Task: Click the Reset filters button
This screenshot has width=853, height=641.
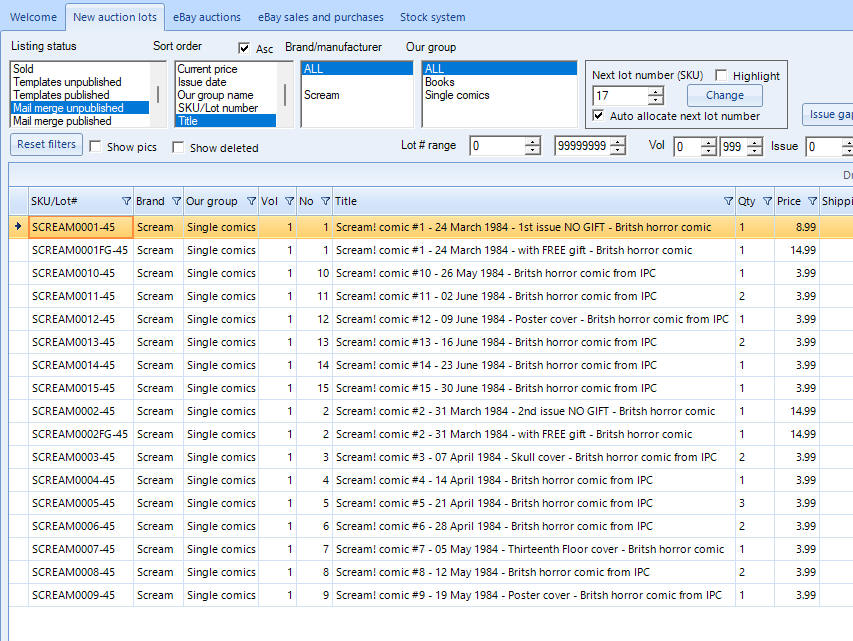Action: click(x=46, y=145)
